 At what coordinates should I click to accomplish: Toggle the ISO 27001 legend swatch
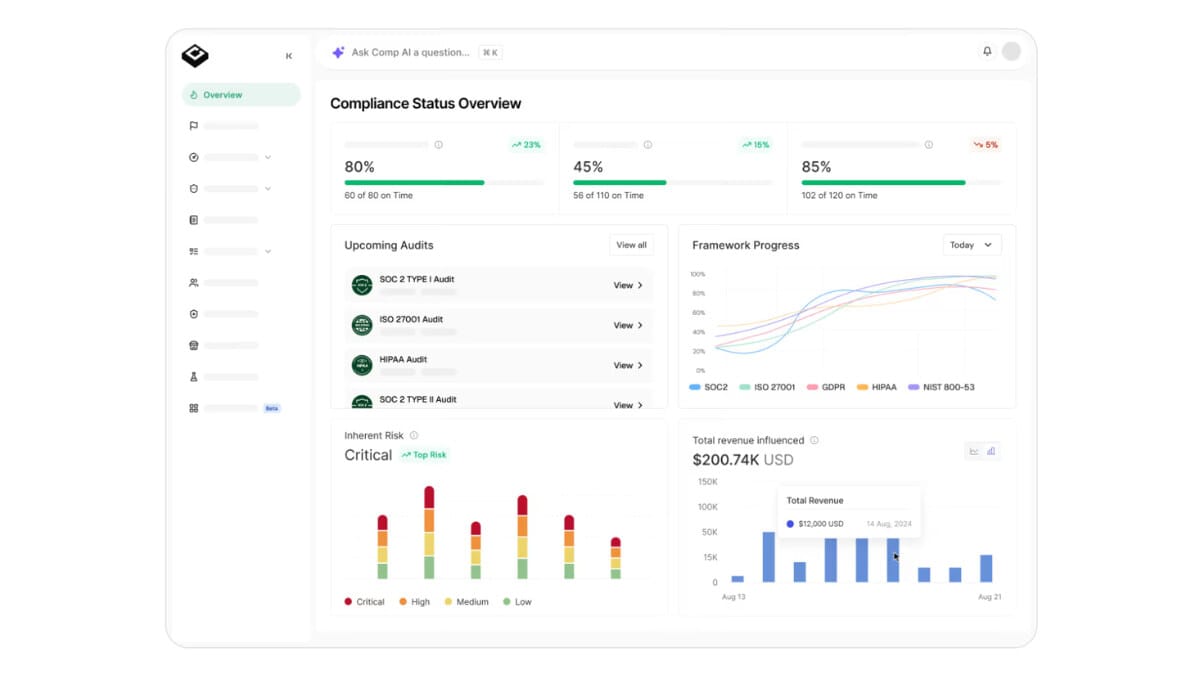click(745, 387)
